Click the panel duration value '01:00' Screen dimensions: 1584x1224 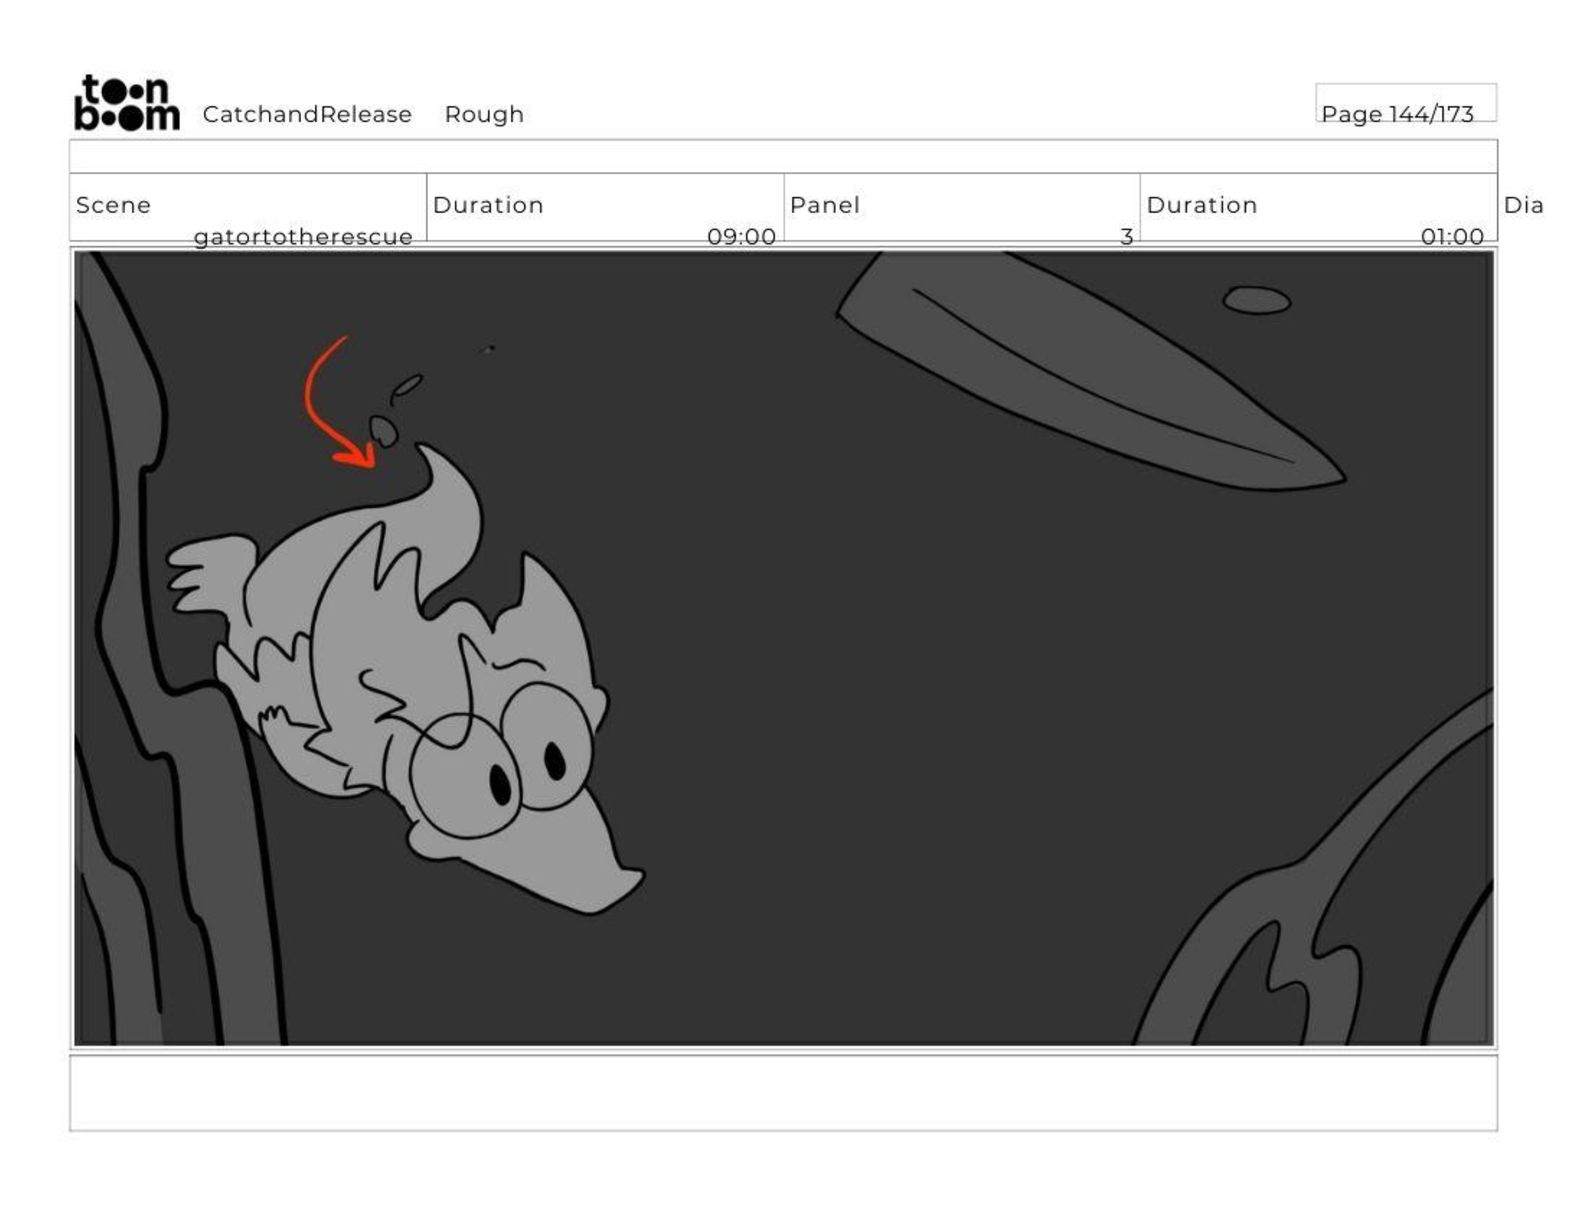click(1452, 237)
